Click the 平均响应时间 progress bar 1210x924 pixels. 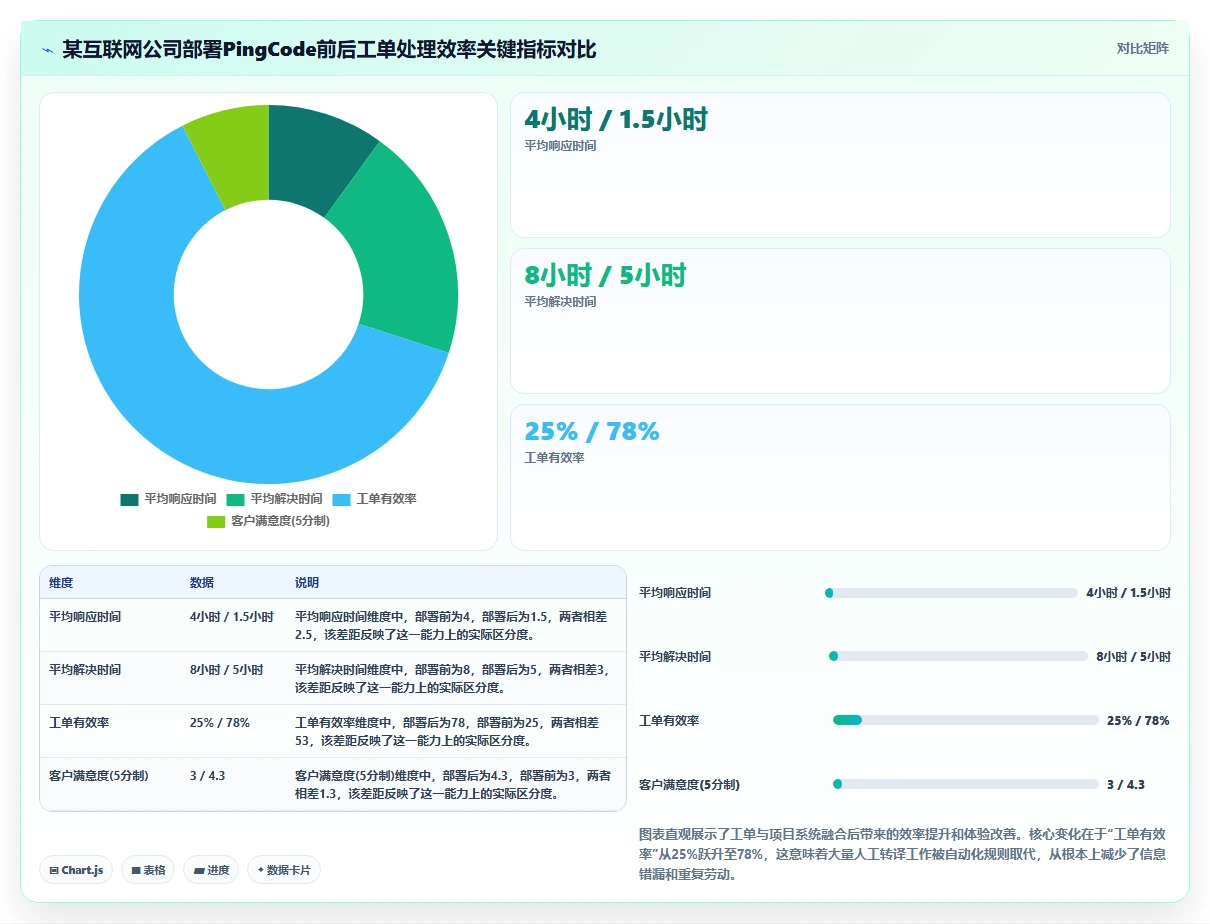tap(951, 593)
